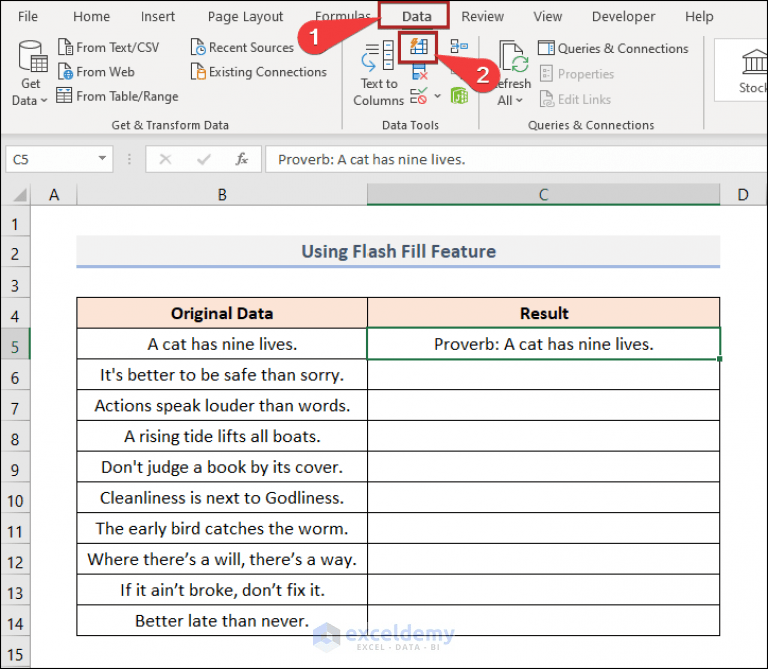The height and width of the screenshot is (669, 768).
Task: Expand the Name Box dropdown arrow
Action: [x=102, y=158]
